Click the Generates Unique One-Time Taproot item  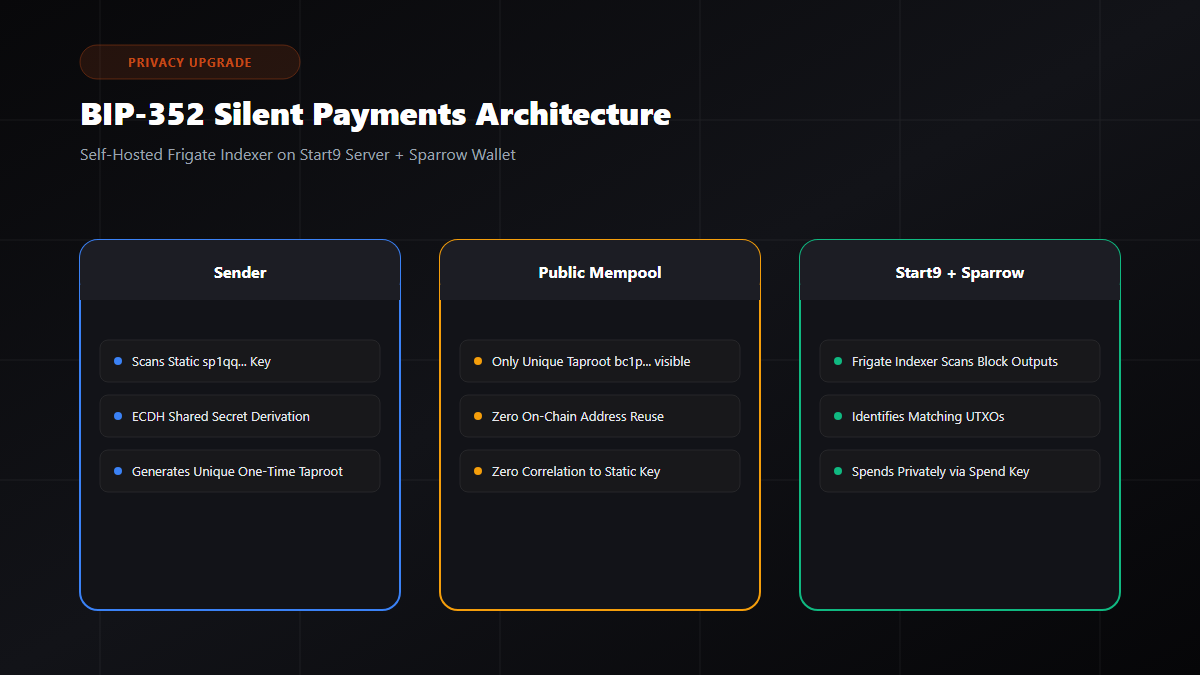tap(240, 471)
